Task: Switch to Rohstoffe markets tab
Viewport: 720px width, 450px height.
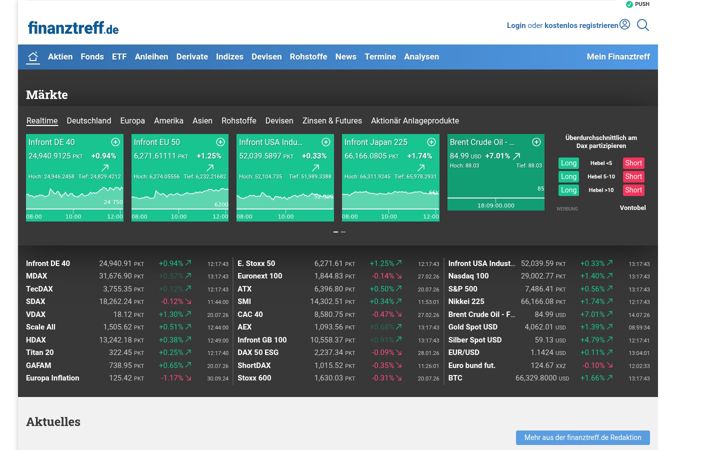Action: 239,121
